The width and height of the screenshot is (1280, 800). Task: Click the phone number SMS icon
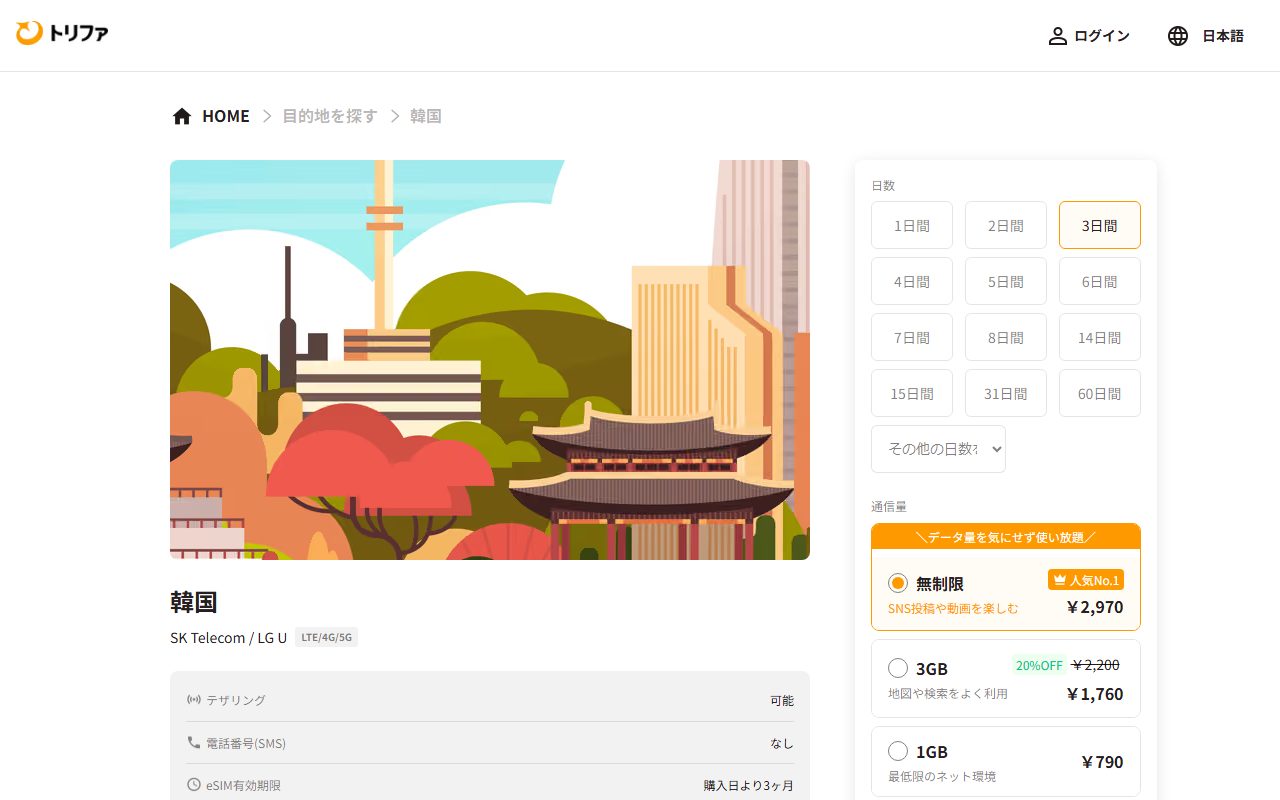pos(194,743)
